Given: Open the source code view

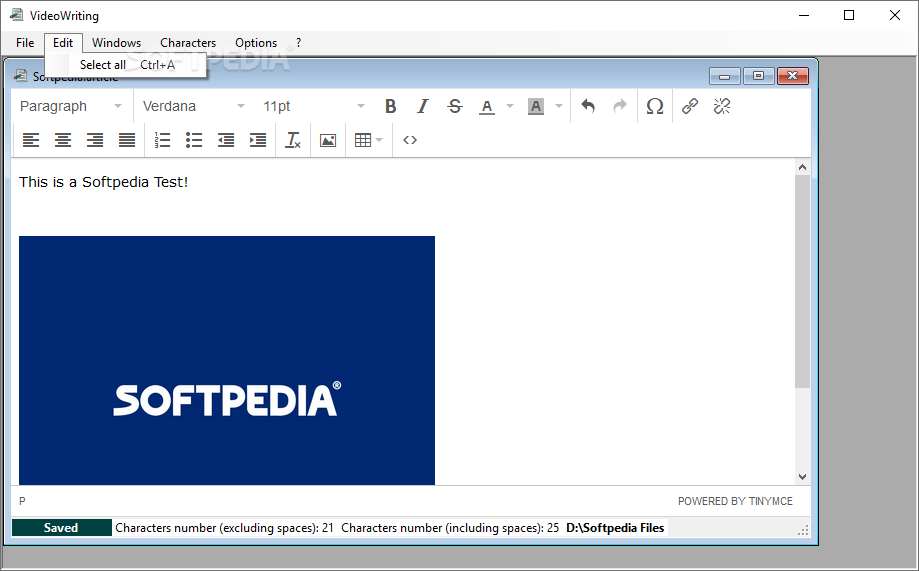Looking at the screenshot, I should (x=410, y=140).
